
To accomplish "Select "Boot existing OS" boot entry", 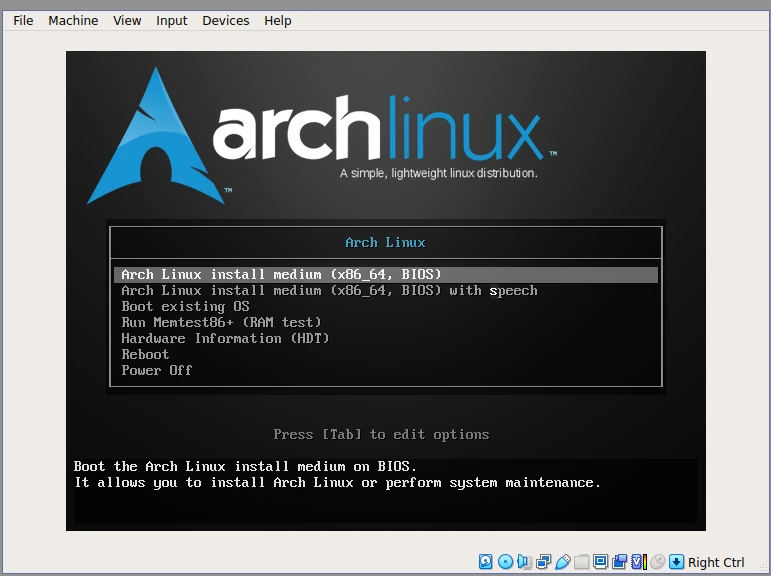I will tap(185, 306).
